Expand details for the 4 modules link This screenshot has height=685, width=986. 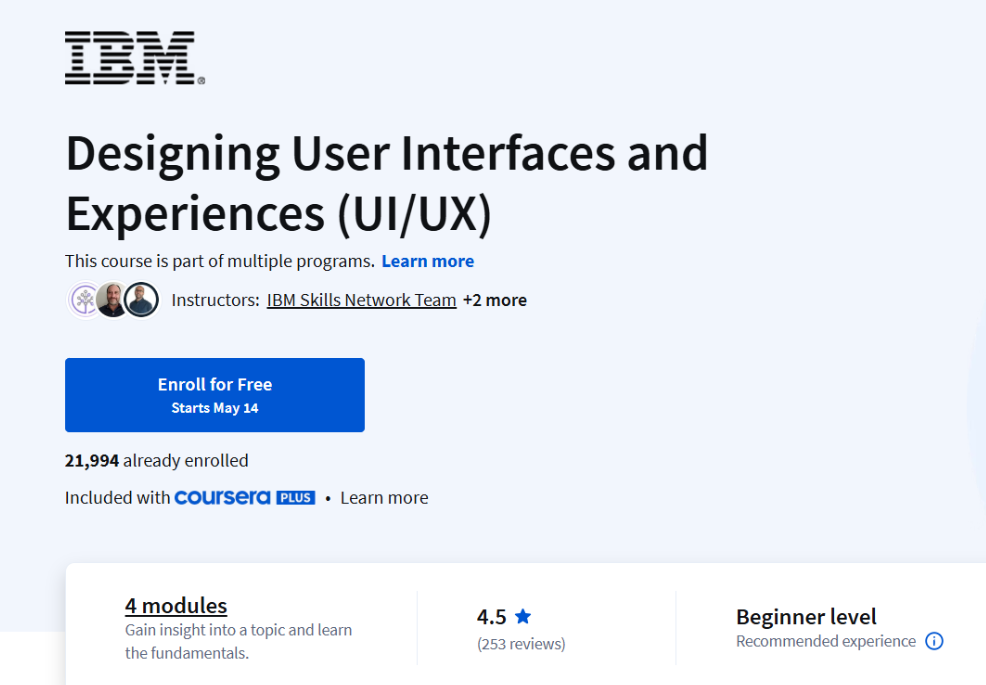[x=175, y=605]
